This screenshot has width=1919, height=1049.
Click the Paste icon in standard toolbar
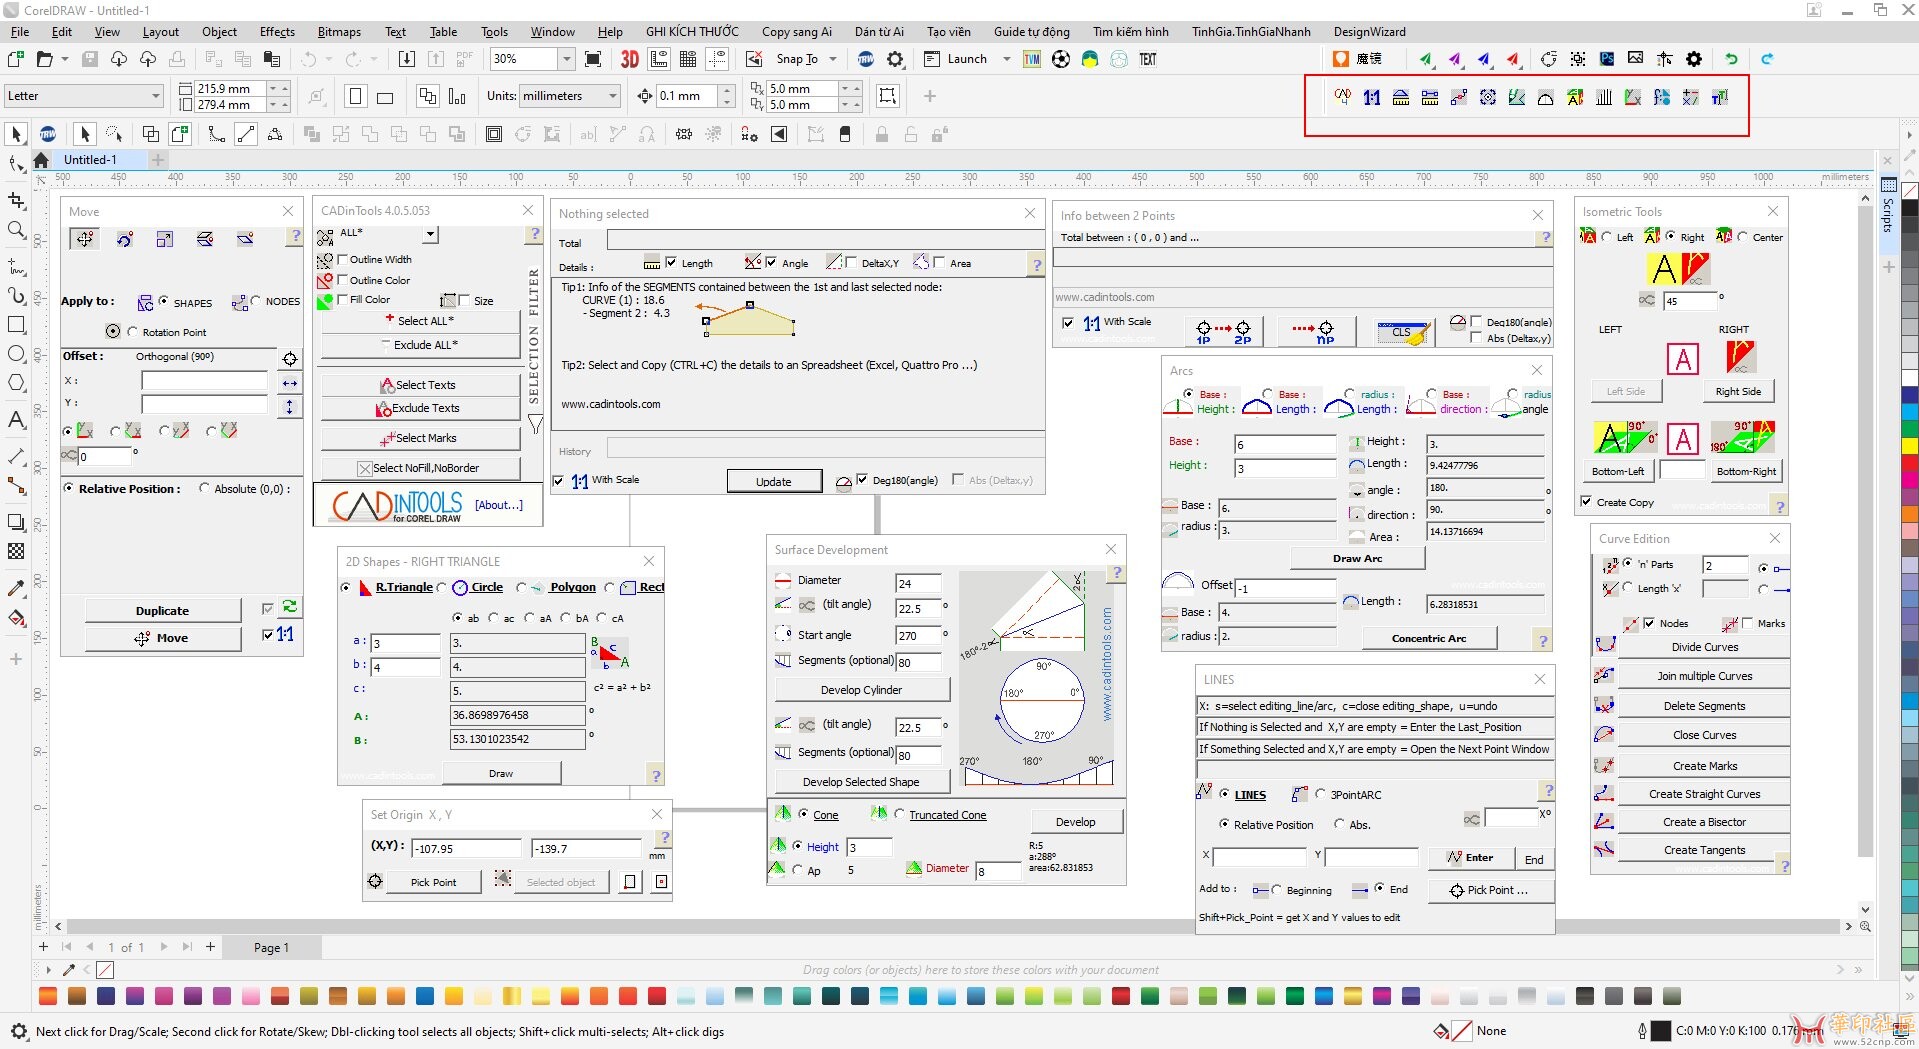click(272, 59)
